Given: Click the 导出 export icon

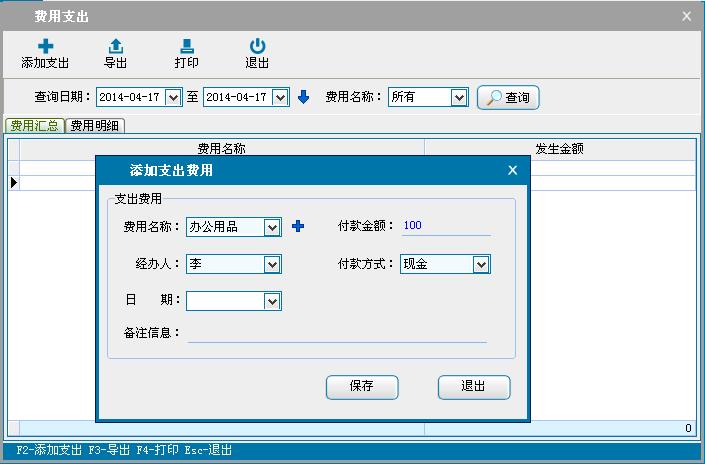Looking at the screenshot, I should pos(116,46).
